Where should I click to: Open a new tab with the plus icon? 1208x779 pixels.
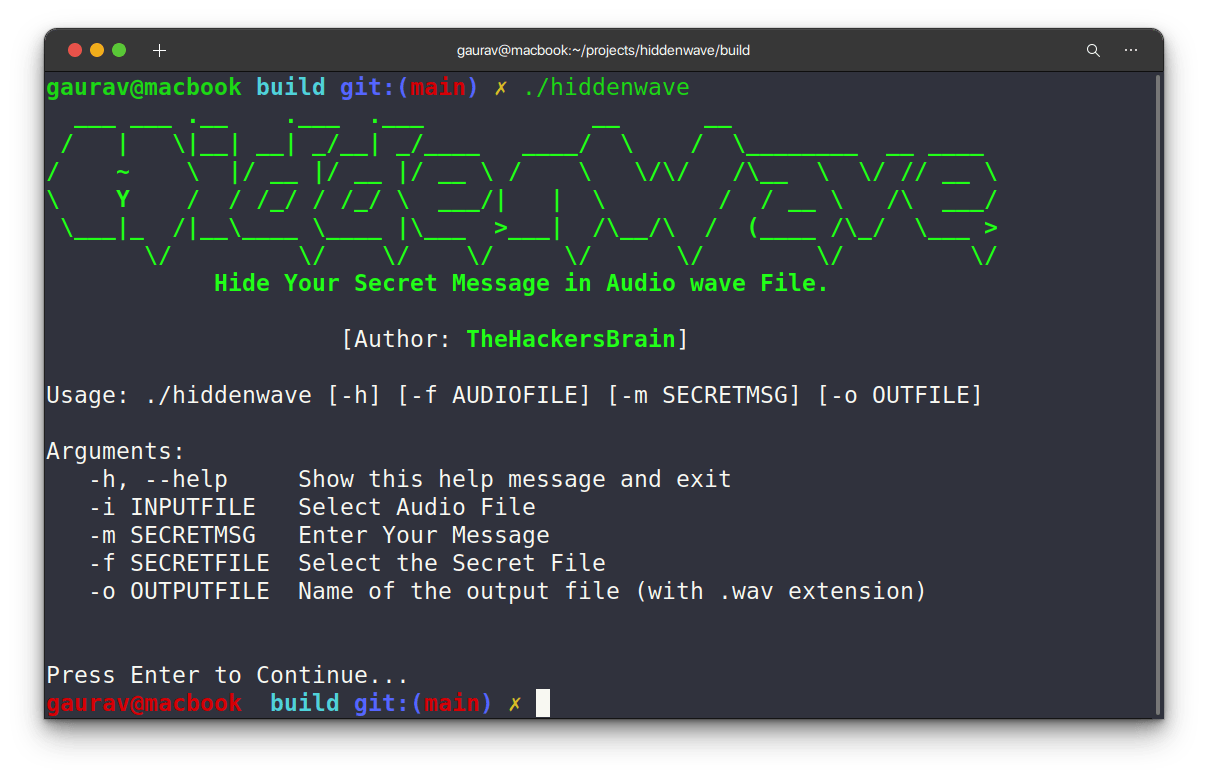(x=160, y=50)
